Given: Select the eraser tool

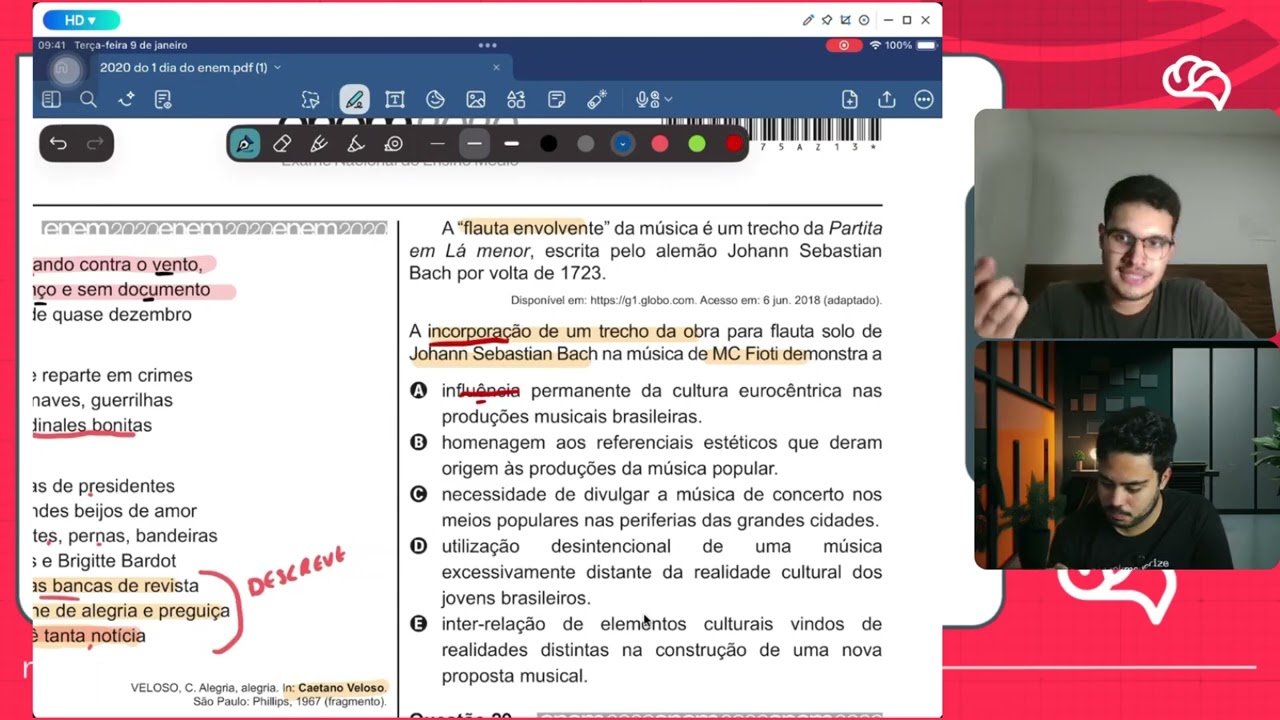Looking at the screenshot, I should point(282,144).
